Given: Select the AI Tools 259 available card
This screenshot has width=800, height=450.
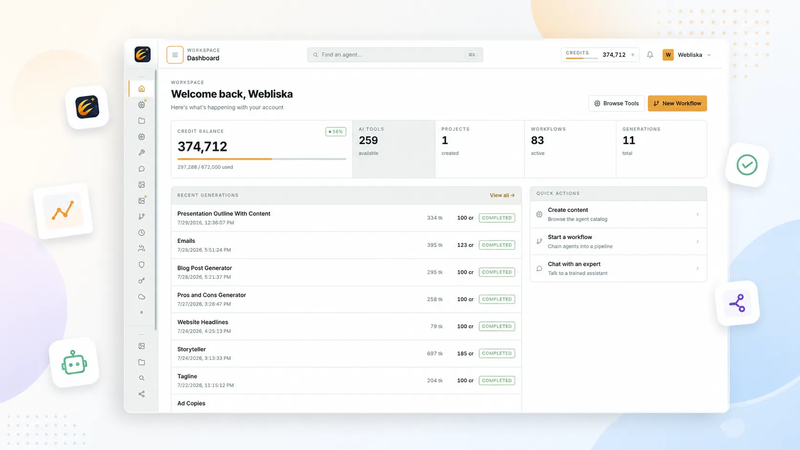Looking at the screenshot, I should [x=393, y=149].
